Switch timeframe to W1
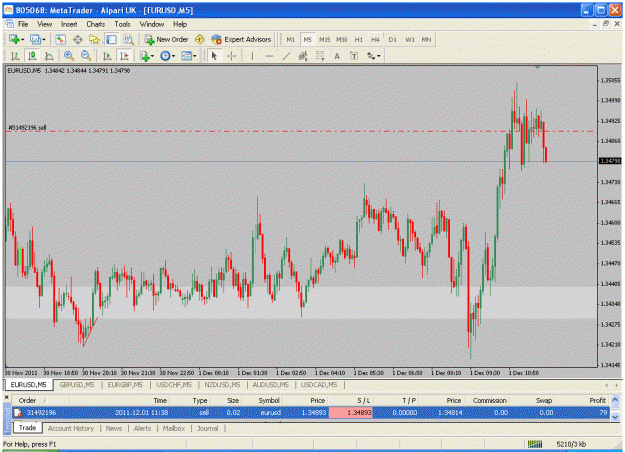 click(x=410, y=40)
